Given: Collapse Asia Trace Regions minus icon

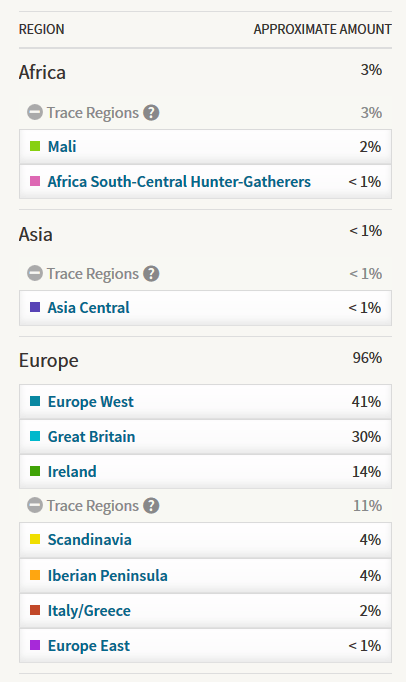Looking at the screenshot, I should (35, 274).
